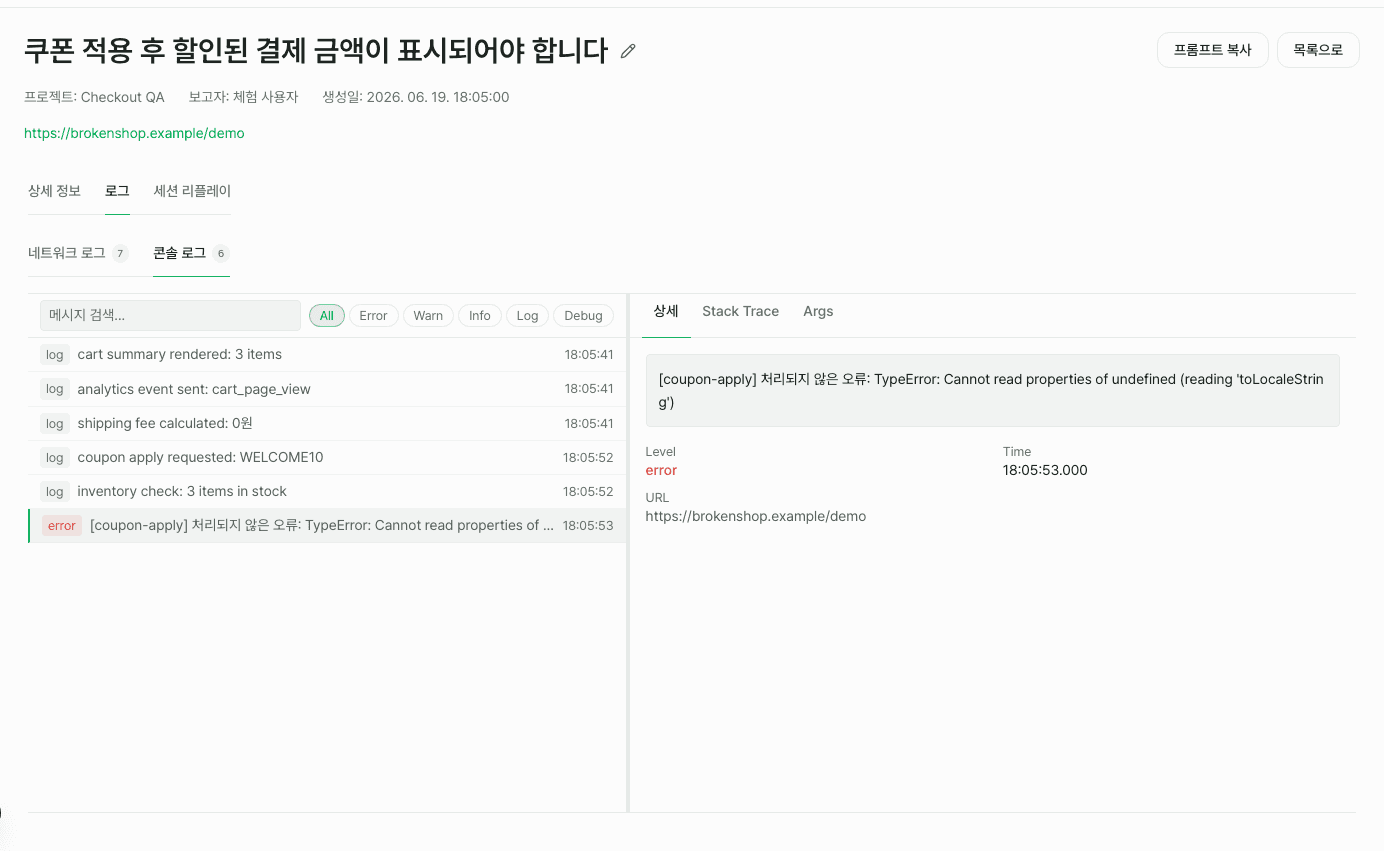Switch to the 상세 정보 tab
Image resolution: width=1384 pixels, height=851 pixels.
[x=54, y=191]
